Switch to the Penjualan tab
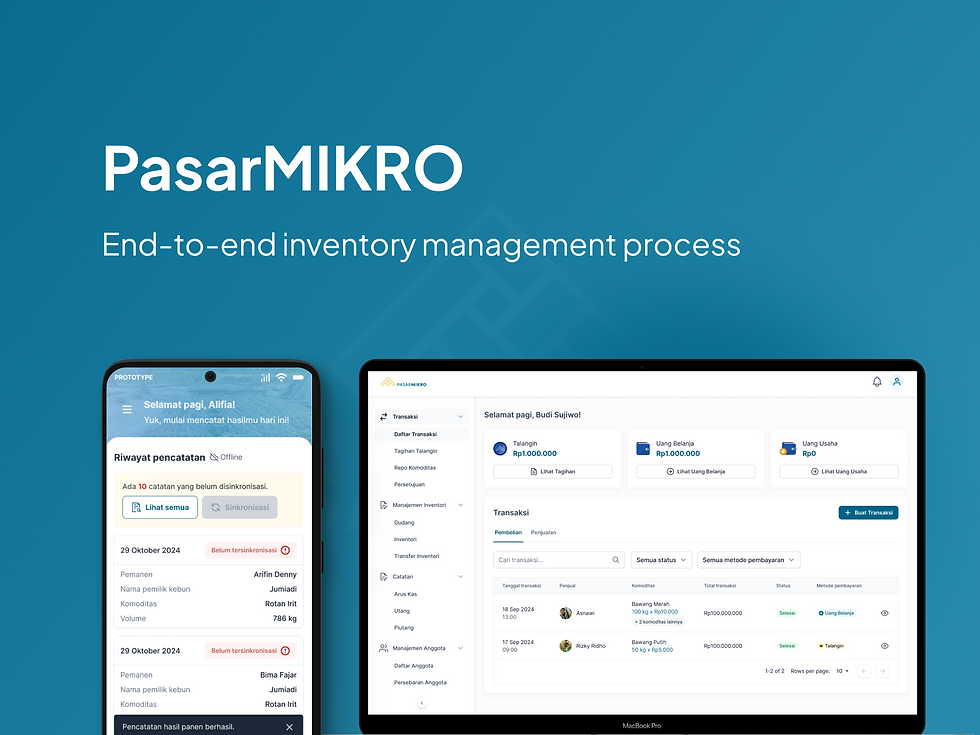The image size is (980, 735). pos(543,532)
